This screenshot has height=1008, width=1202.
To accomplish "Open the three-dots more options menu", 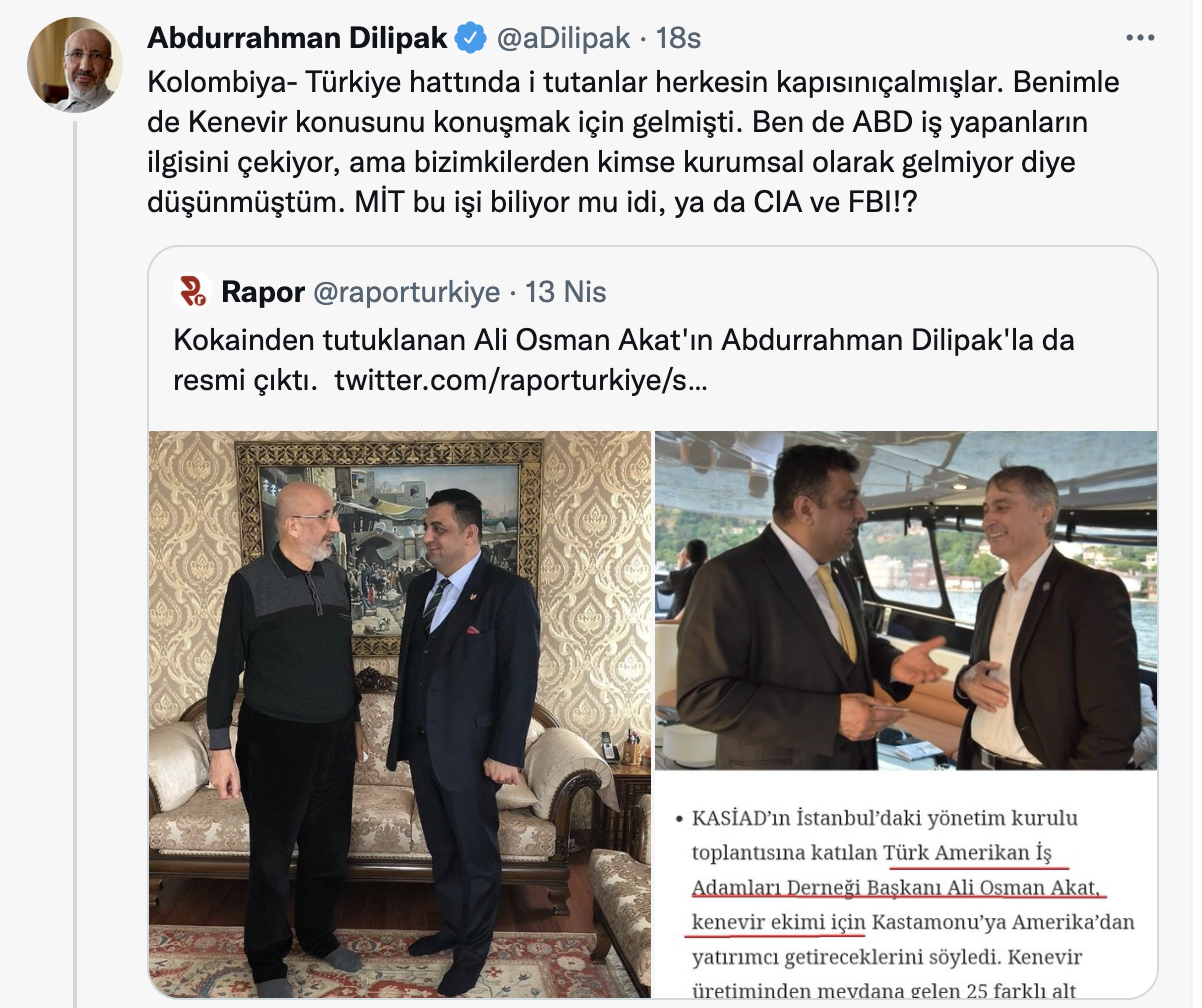I will pos(1140,38).
